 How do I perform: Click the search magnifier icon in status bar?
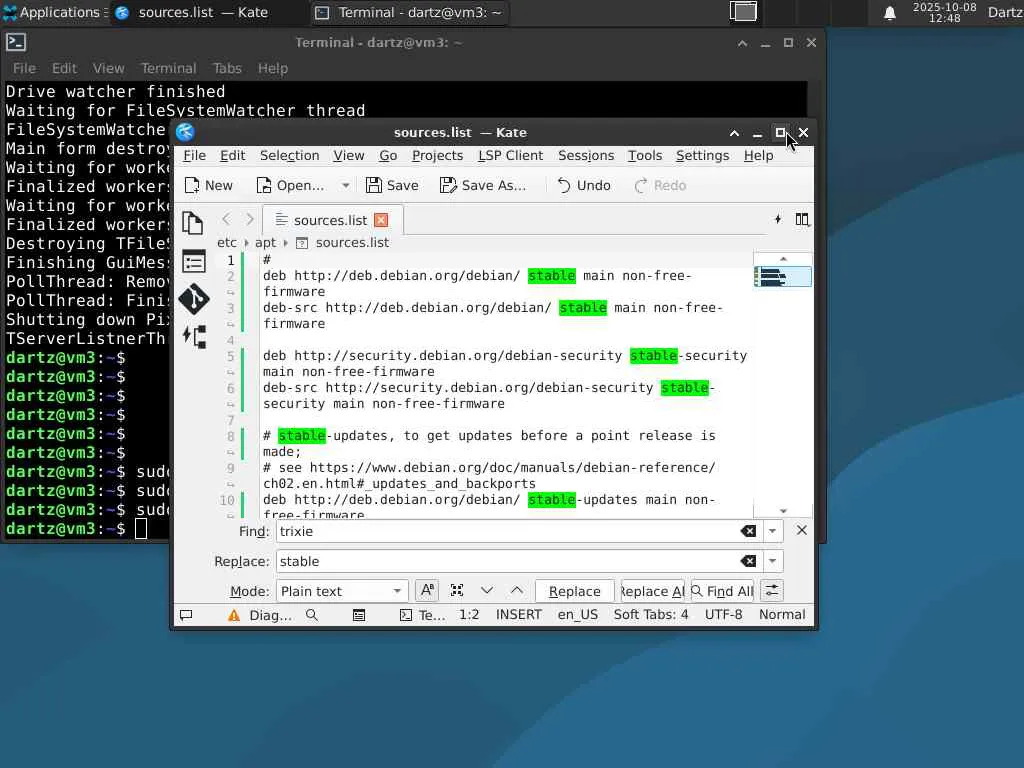pos(312,615)
